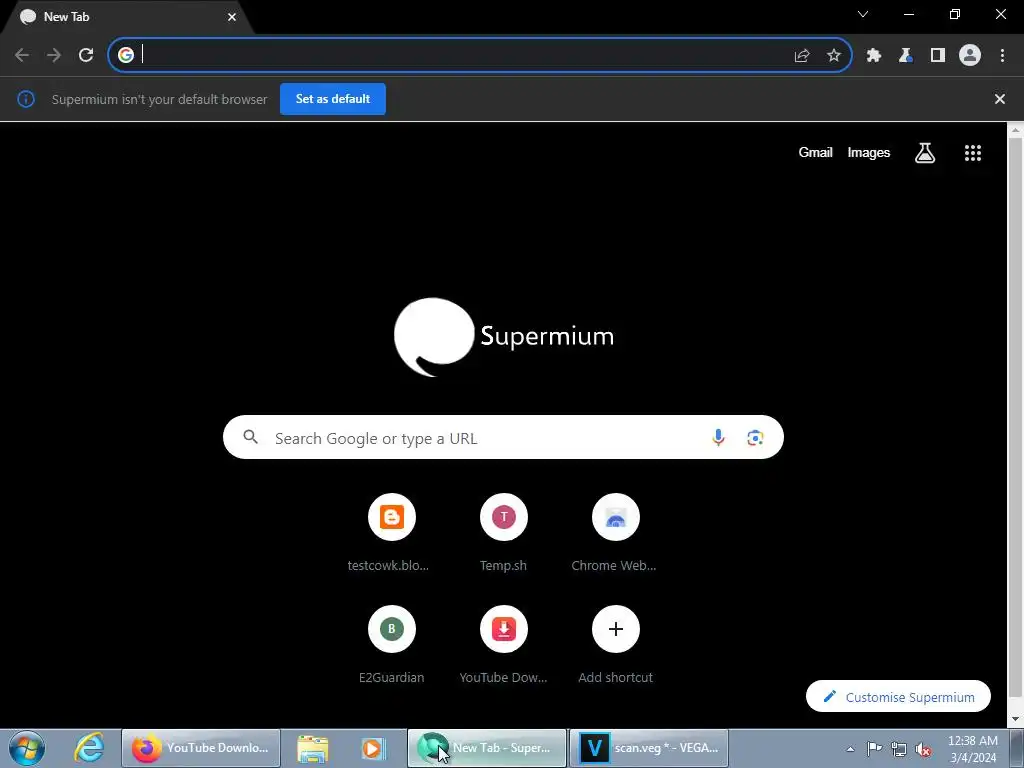Launch Internet Explorer from the taskbar
This screenshot has height=768, width=1024.
coord(89,748)
